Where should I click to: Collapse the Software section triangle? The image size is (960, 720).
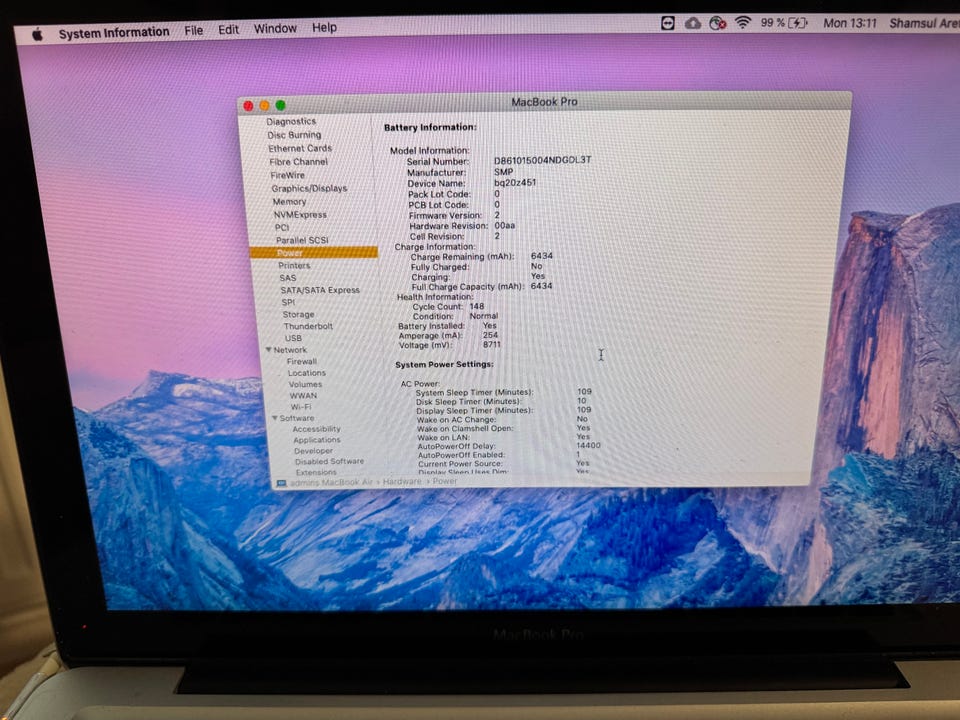pyautogui.click(x=275, y=418)
